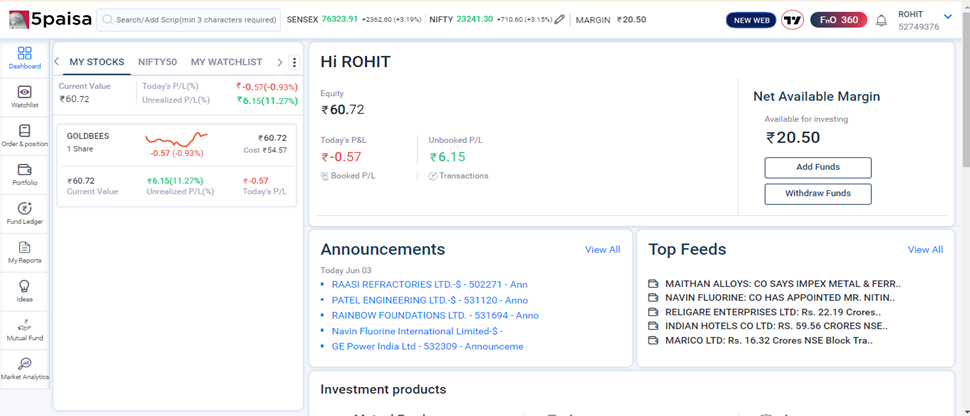Open the FnO 360 button
Screen dimensions: 970x416
(839, 20)
